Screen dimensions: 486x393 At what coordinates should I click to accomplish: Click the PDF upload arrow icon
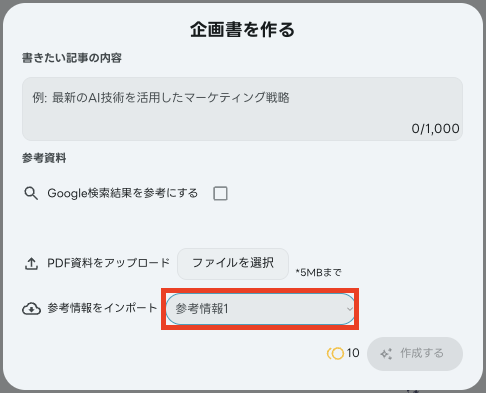(x=31, y=264)
